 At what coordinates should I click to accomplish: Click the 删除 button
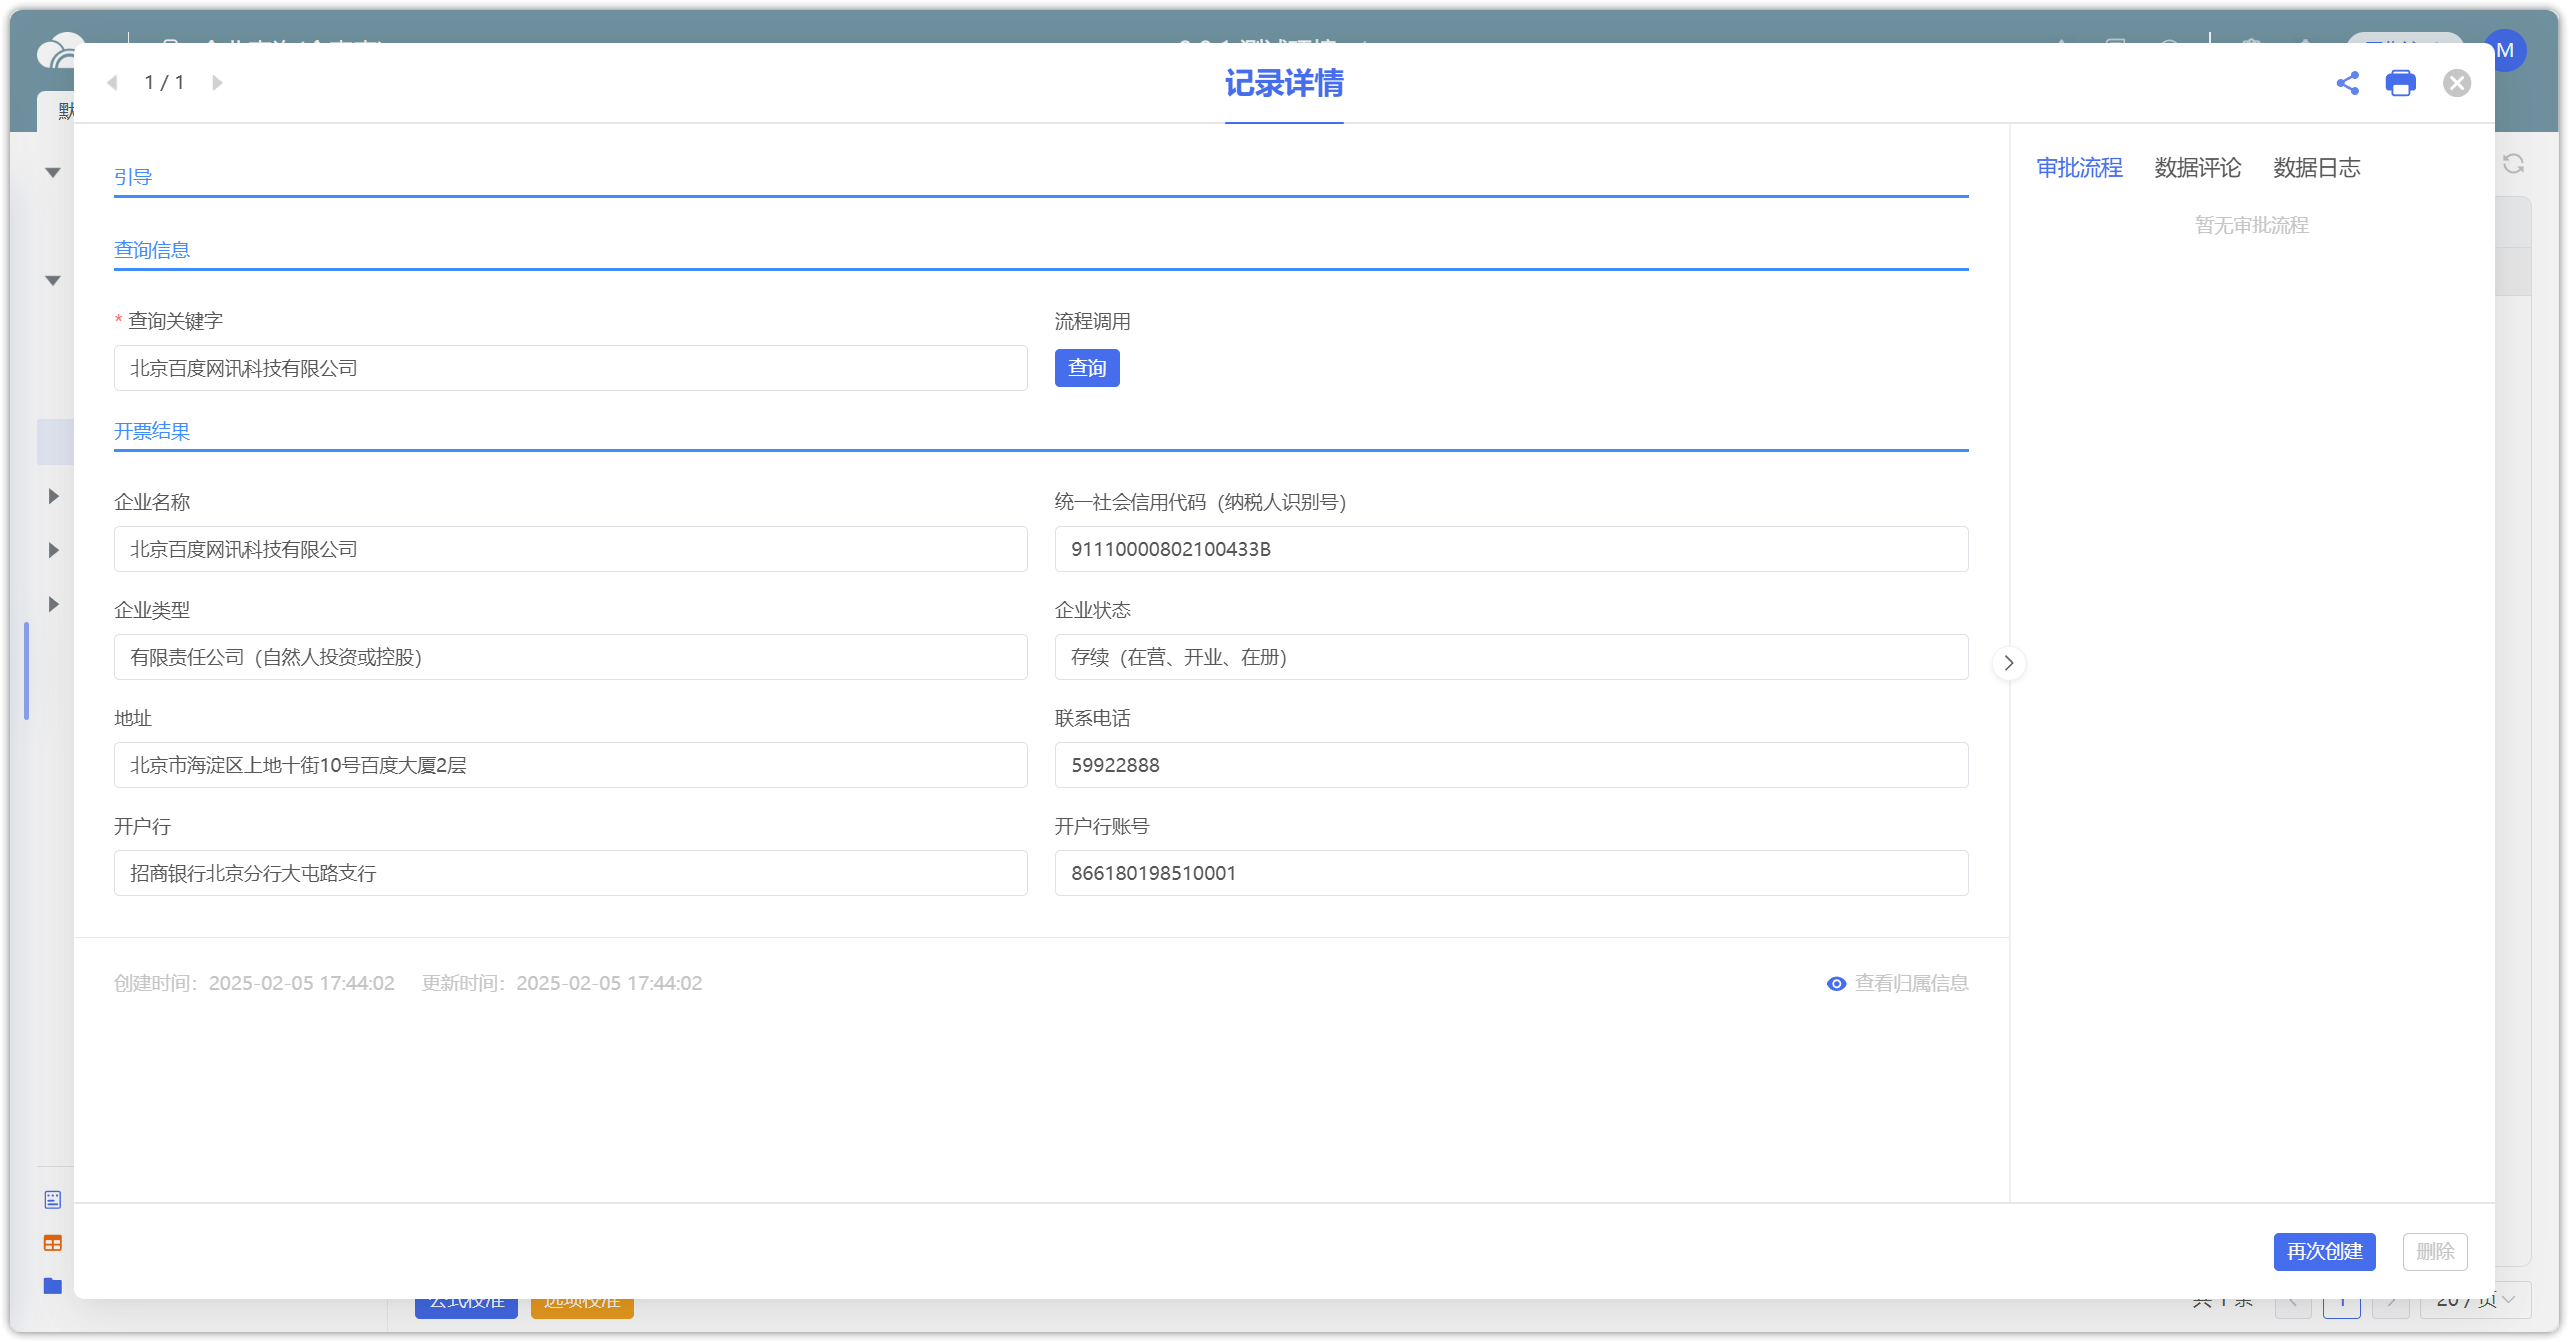pyautogui.click(x=2435, y=1251)
